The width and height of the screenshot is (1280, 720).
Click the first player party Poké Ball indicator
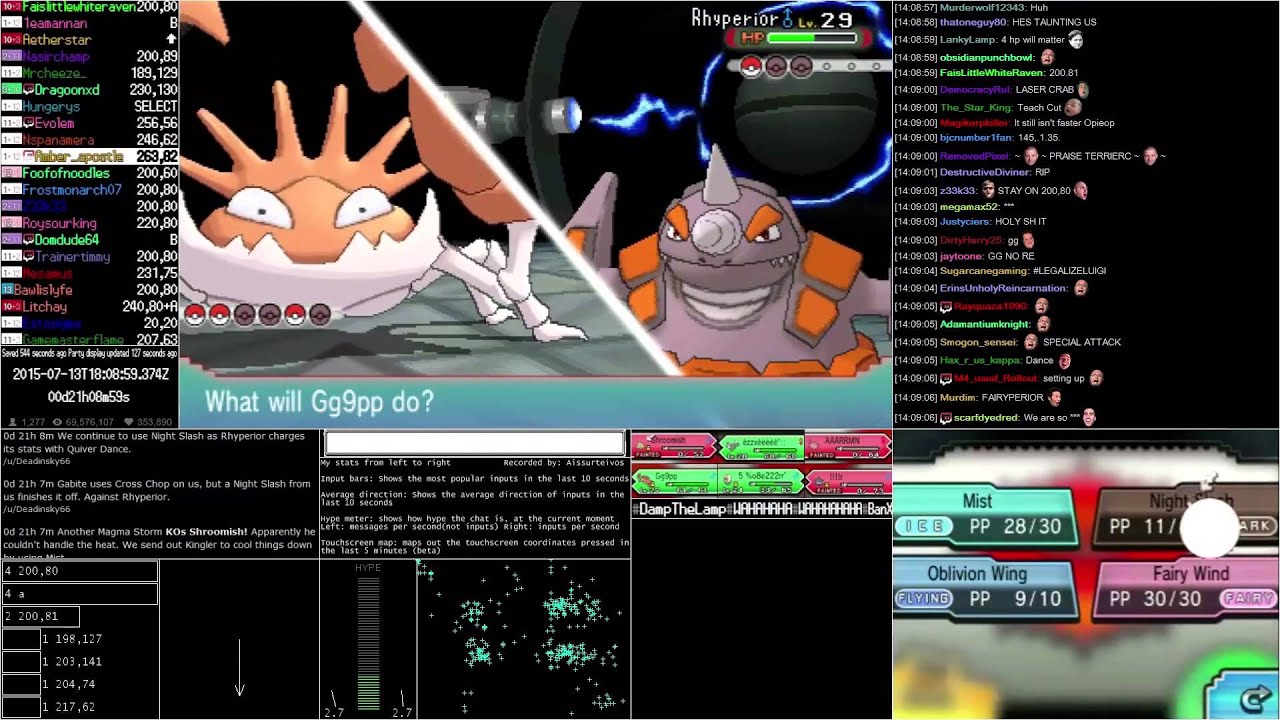(195, 316)
